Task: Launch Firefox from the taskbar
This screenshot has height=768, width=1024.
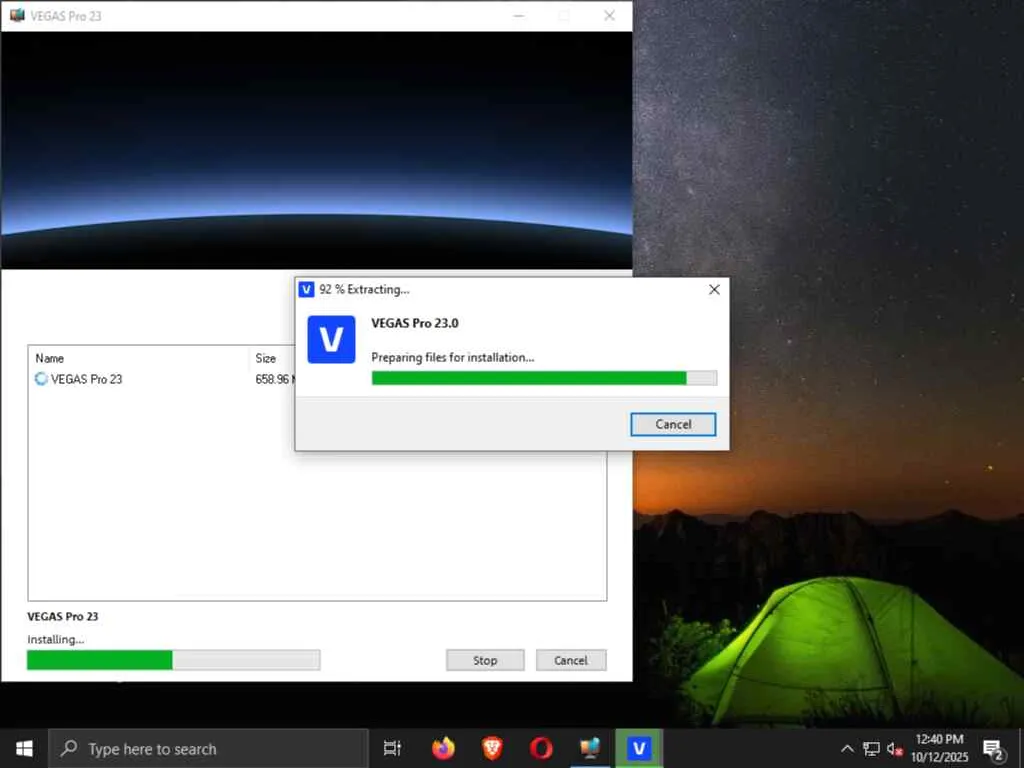Action: [x=443, y=748]
